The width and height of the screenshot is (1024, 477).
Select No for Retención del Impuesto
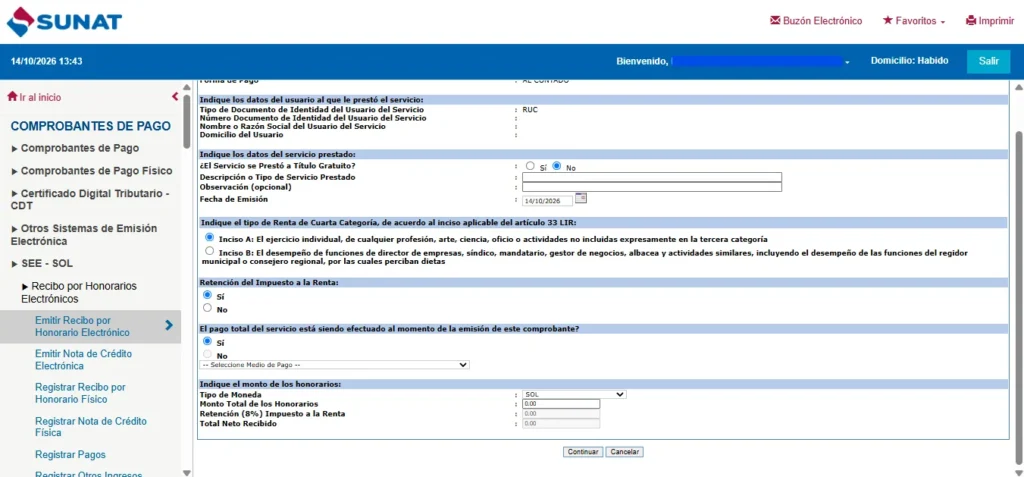pyautogui.click(x=208, y=307)
